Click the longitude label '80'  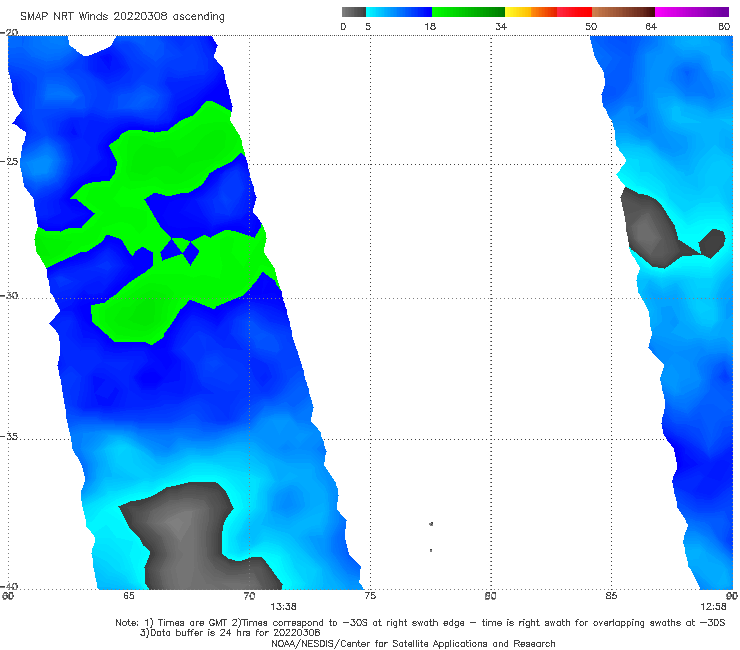click(491, 596)
